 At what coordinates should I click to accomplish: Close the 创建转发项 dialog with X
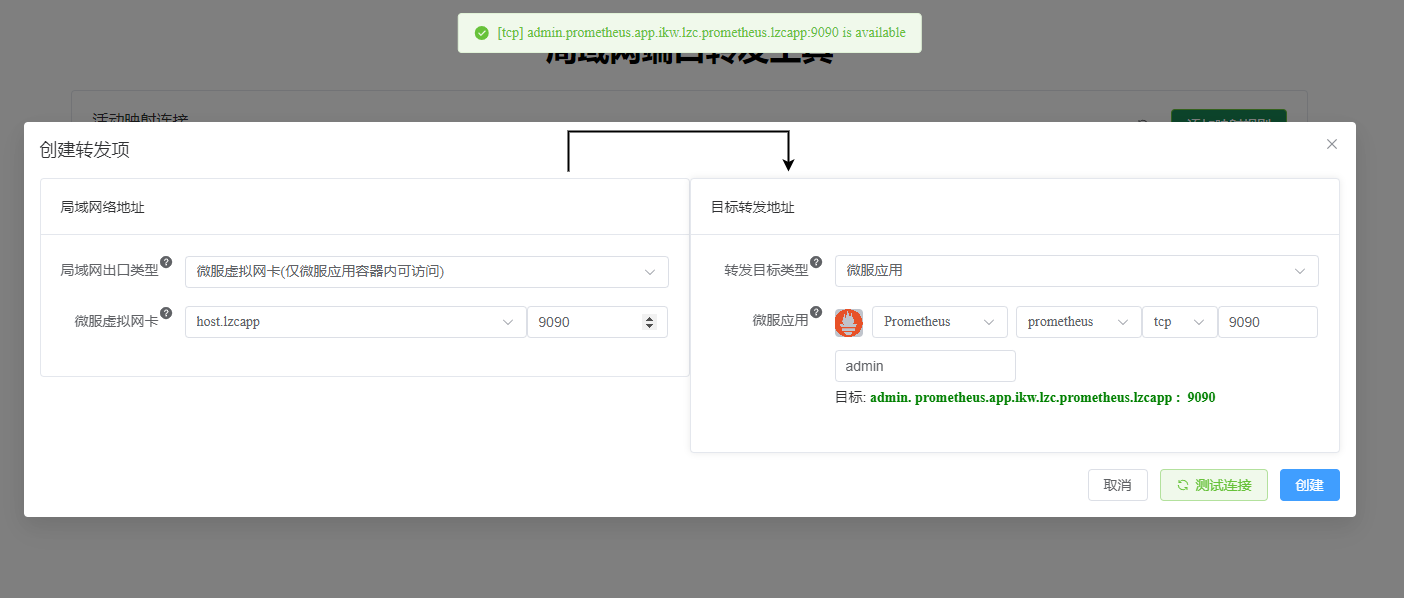tap(1332, 144)
